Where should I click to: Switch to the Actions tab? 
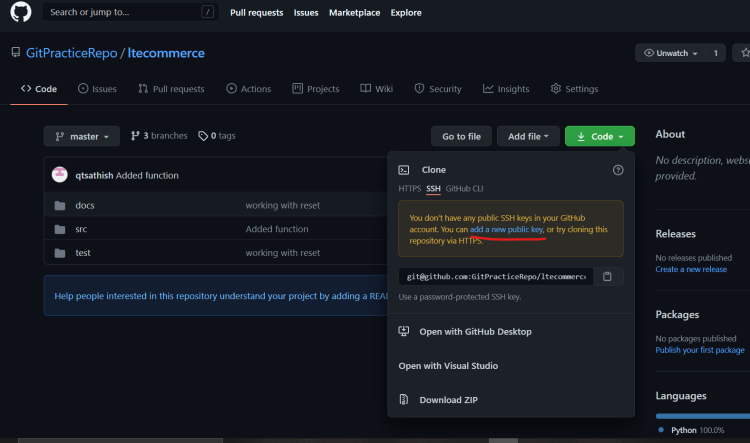pyautogui.click(x=249, y=89)
